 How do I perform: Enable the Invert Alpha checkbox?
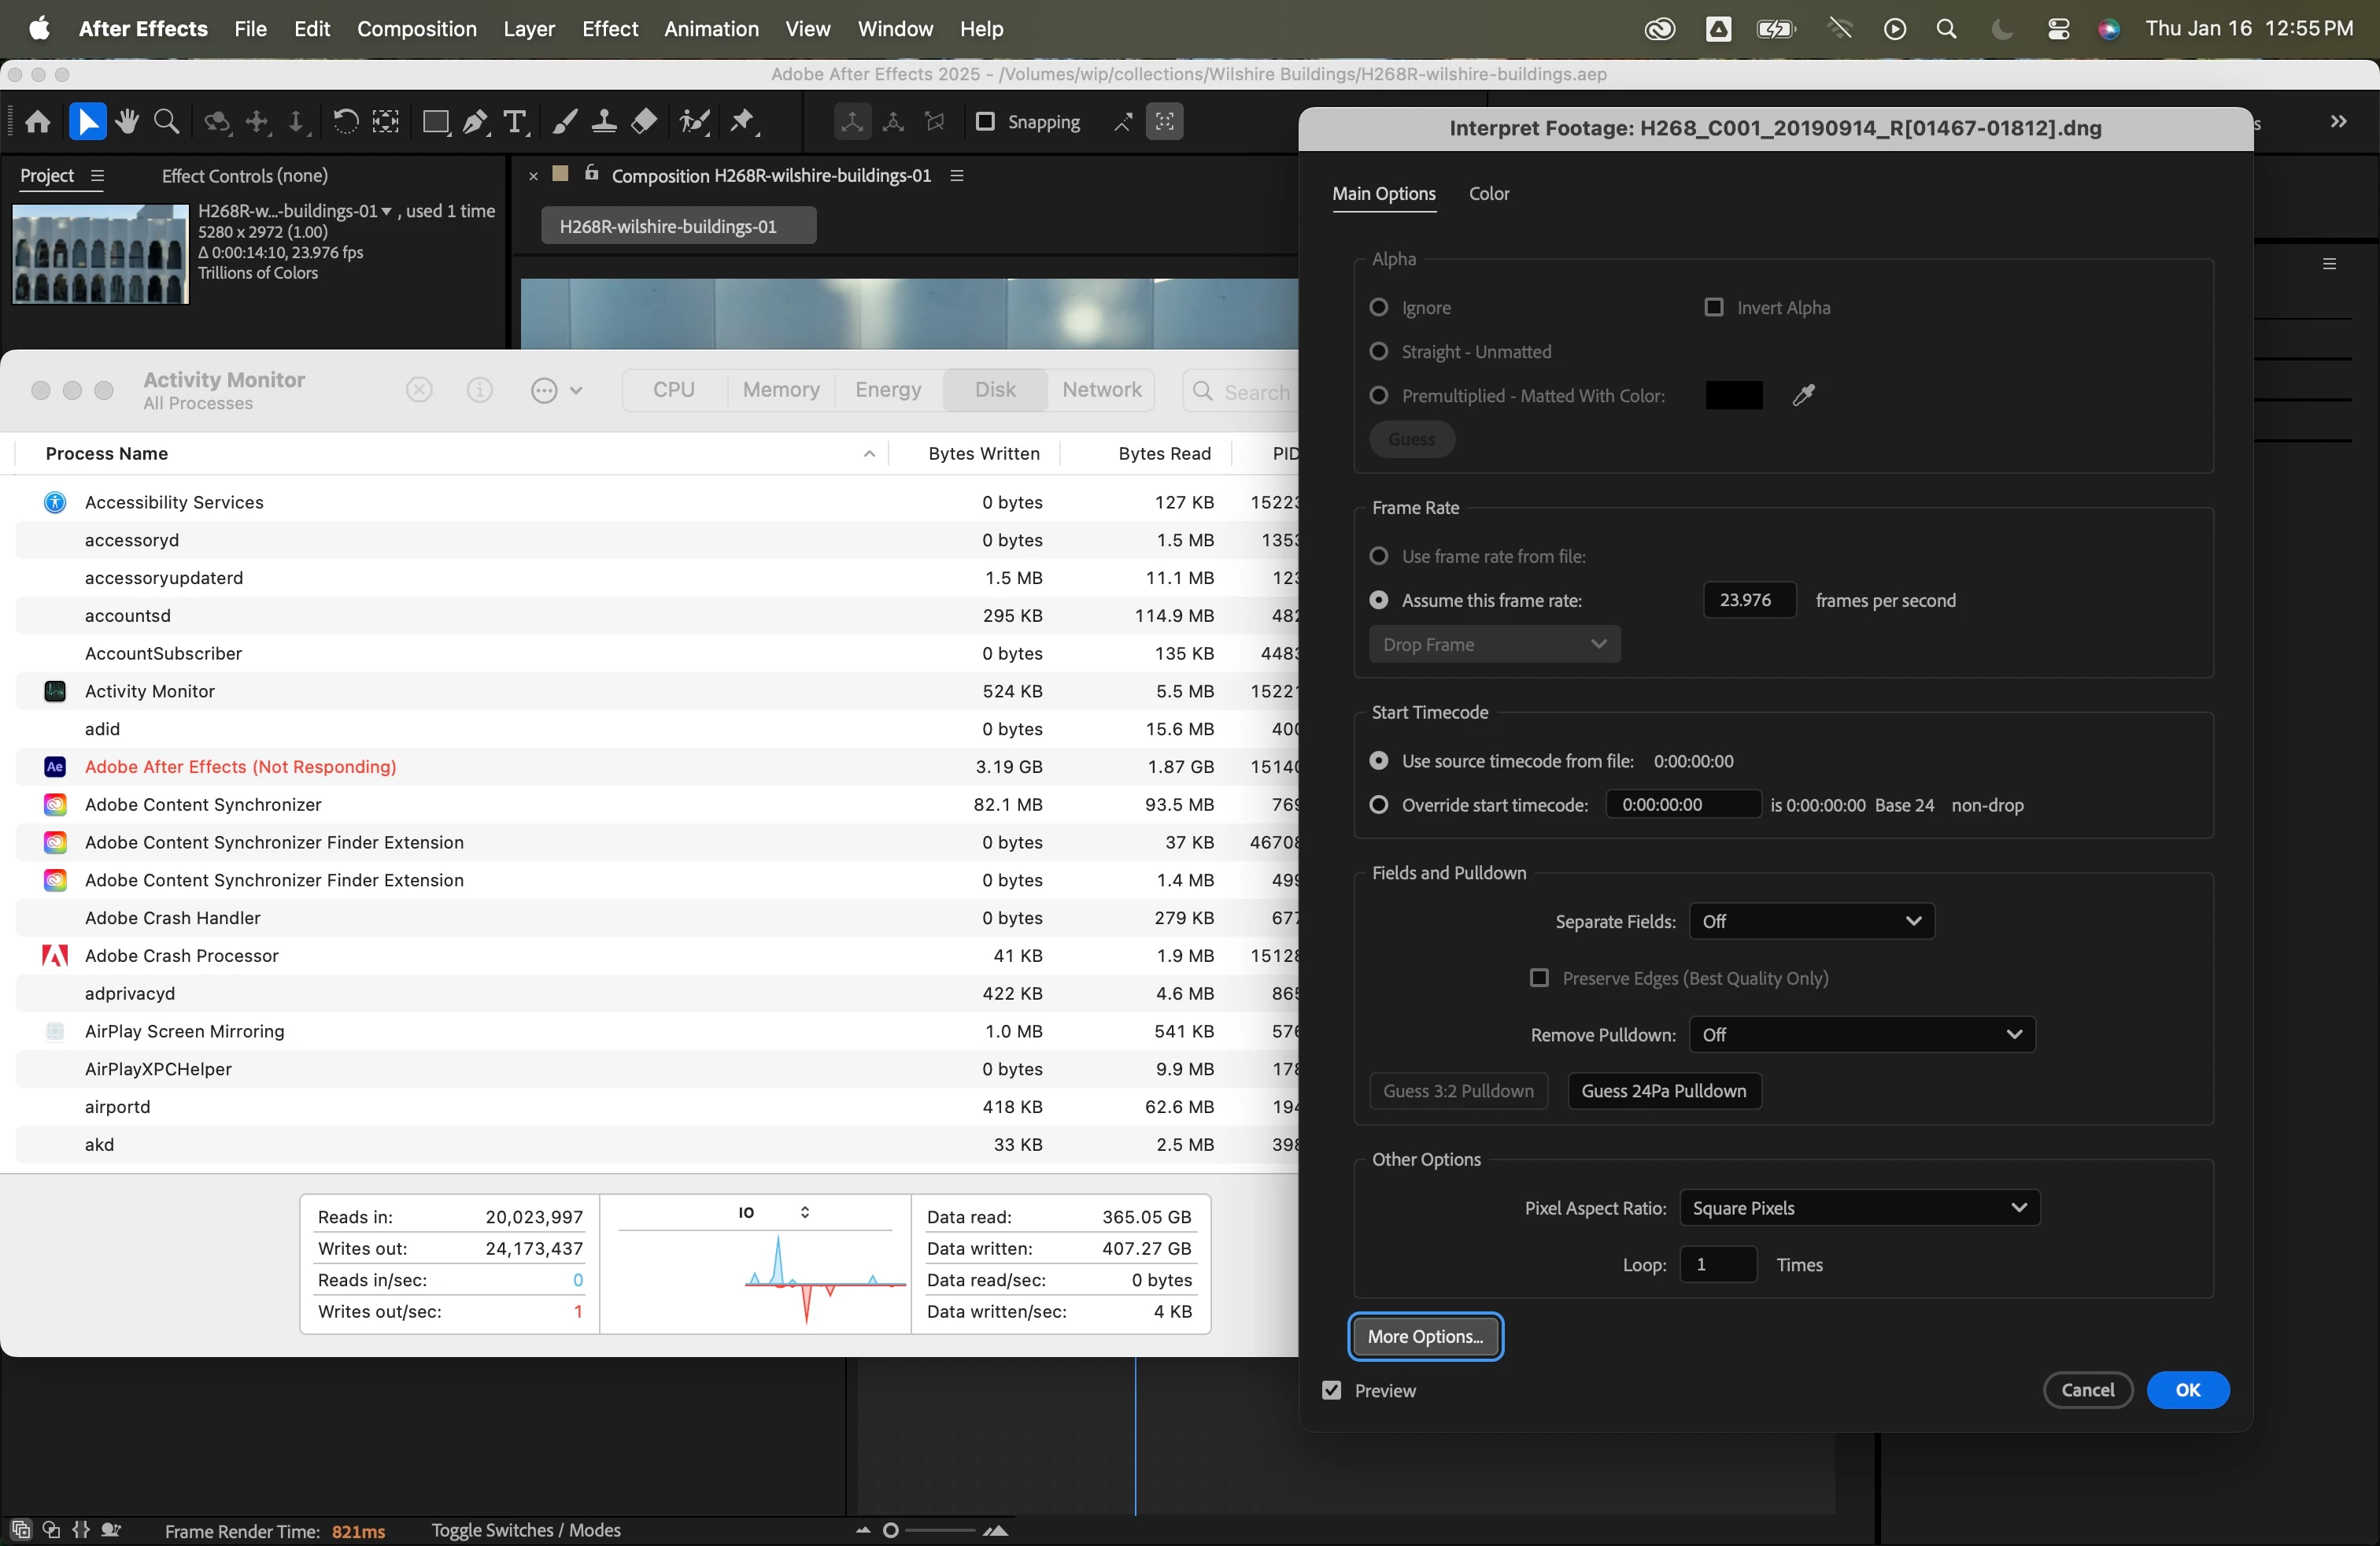[x=1714, y=307]
